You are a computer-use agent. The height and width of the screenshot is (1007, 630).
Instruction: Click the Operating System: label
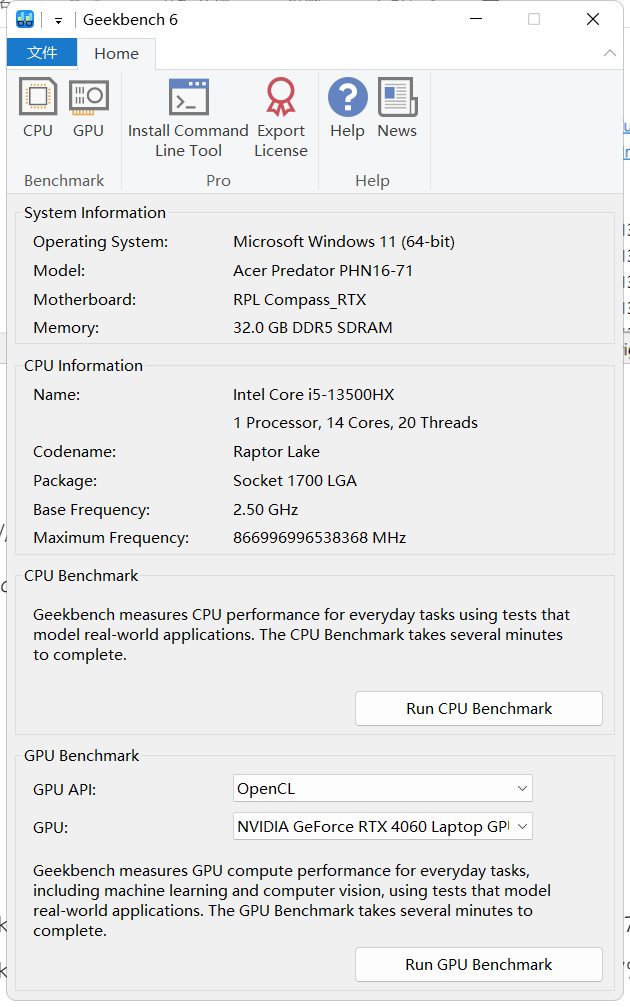pos(101,241)
